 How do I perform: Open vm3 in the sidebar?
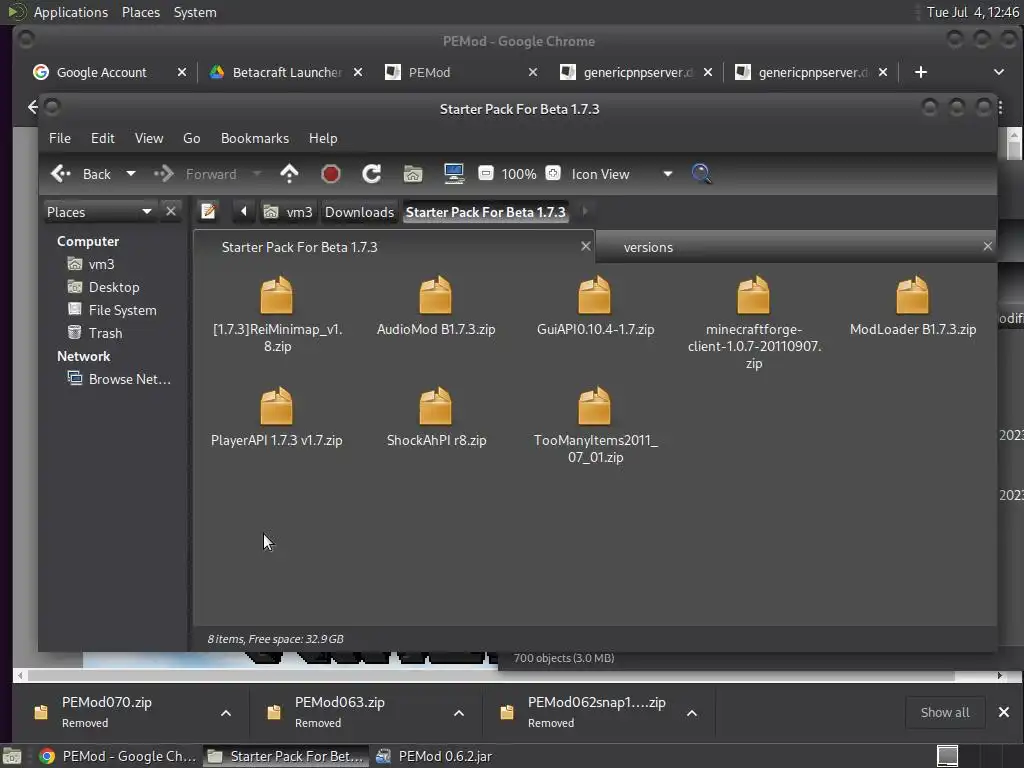[x=101, y=264]
